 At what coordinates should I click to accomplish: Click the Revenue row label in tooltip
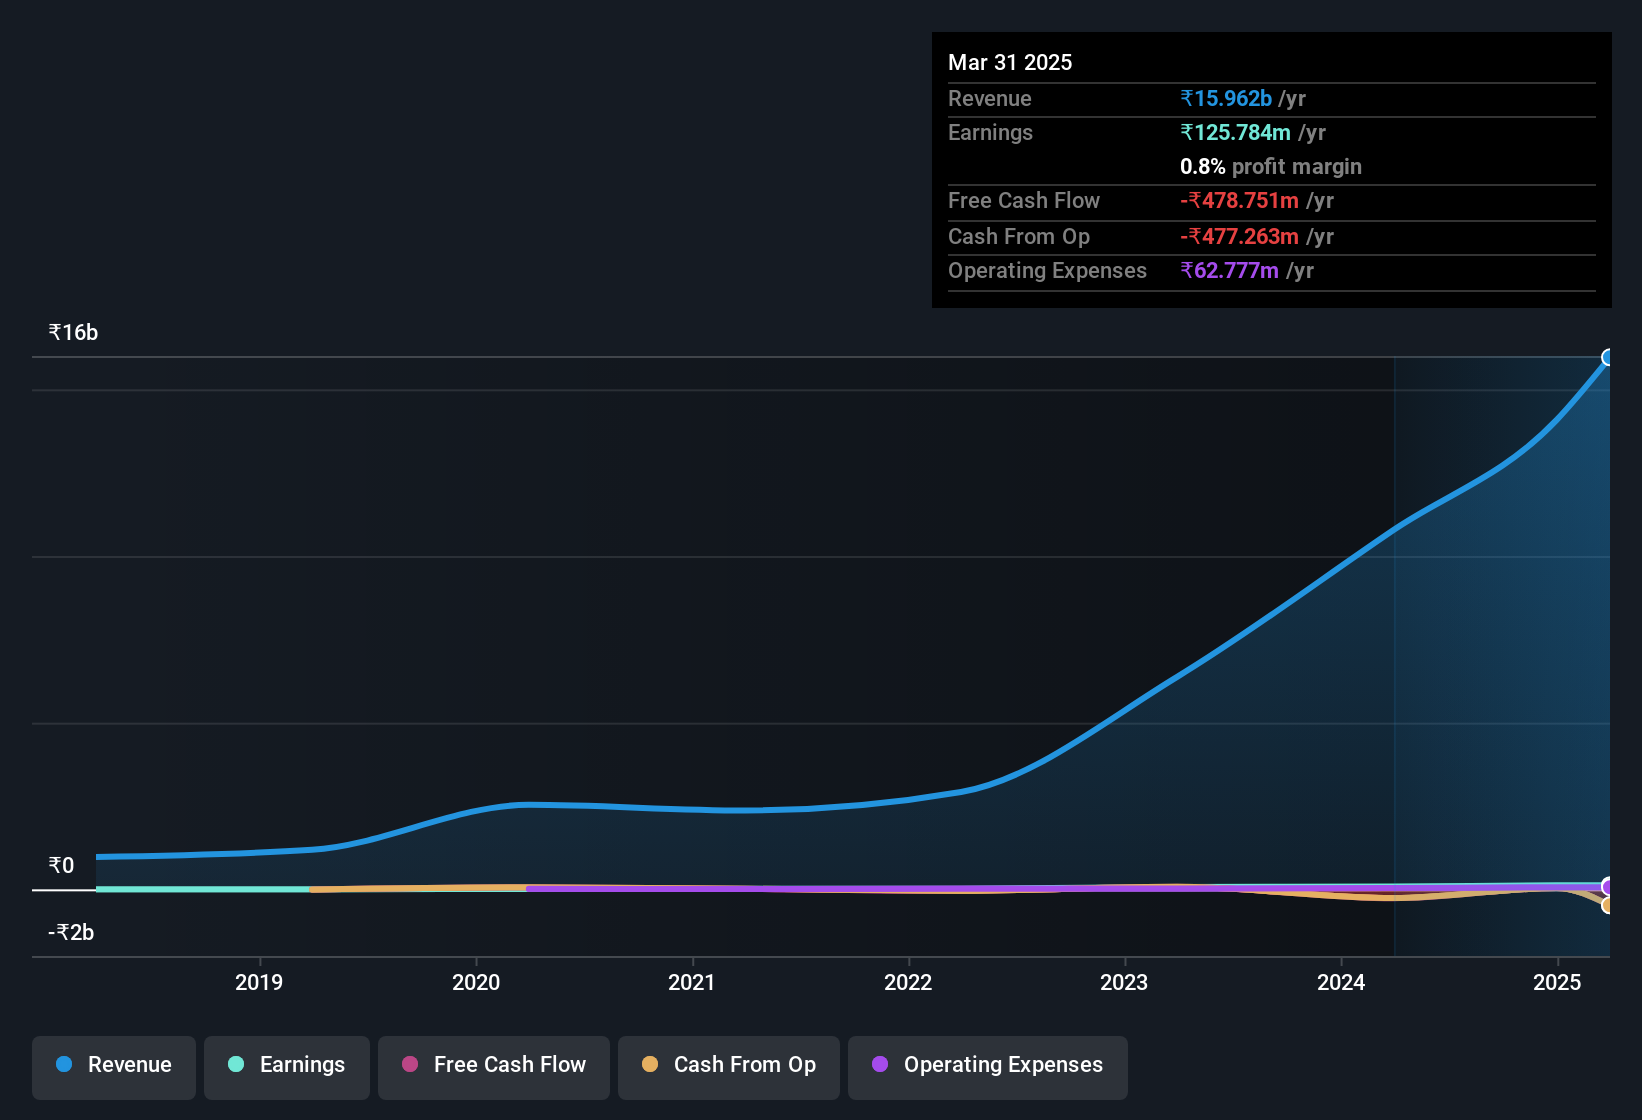[x=989, y=99]
